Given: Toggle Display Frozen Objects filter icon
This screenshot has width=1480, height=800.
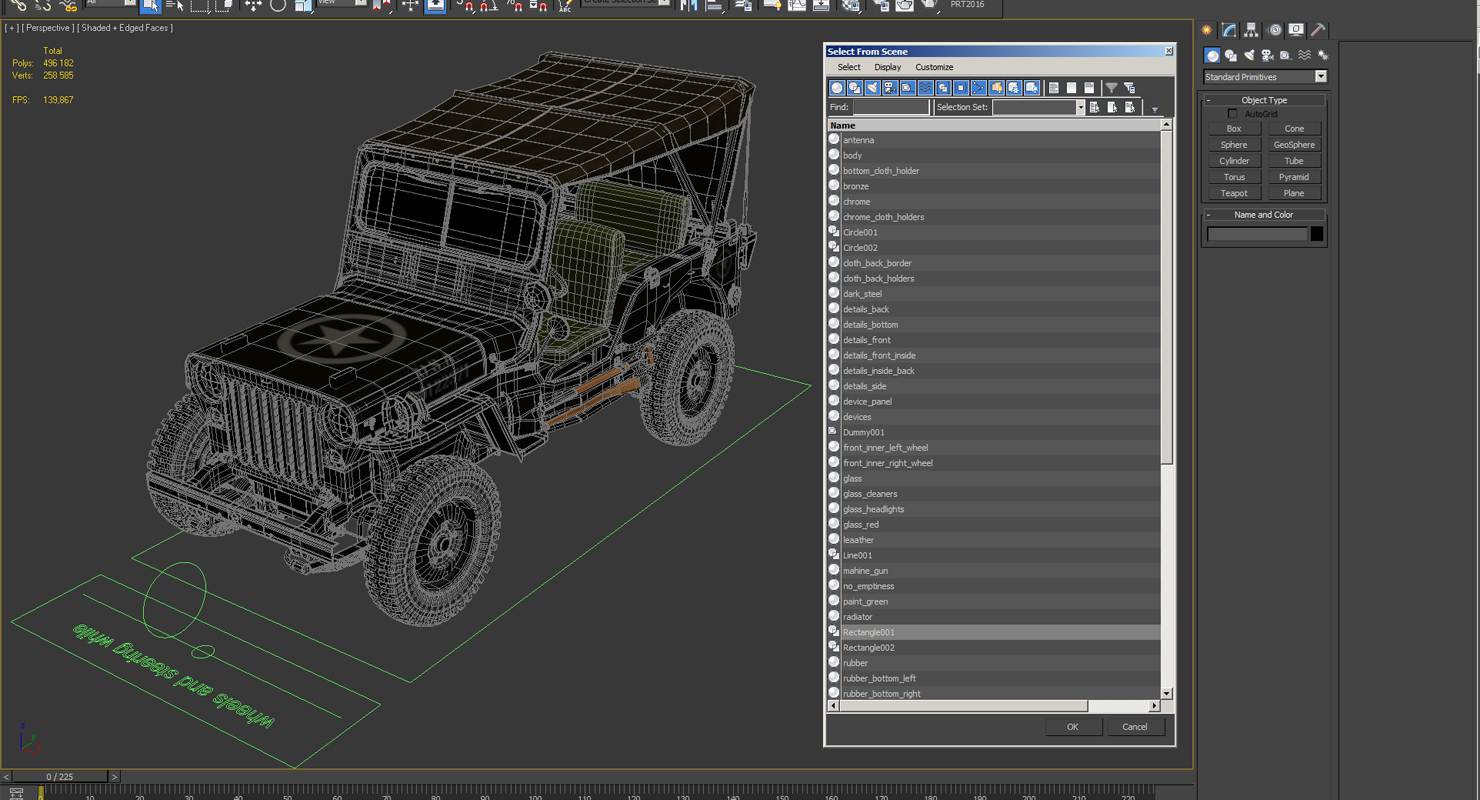Looking at the screenshot, I should [x=1014, y=88].
